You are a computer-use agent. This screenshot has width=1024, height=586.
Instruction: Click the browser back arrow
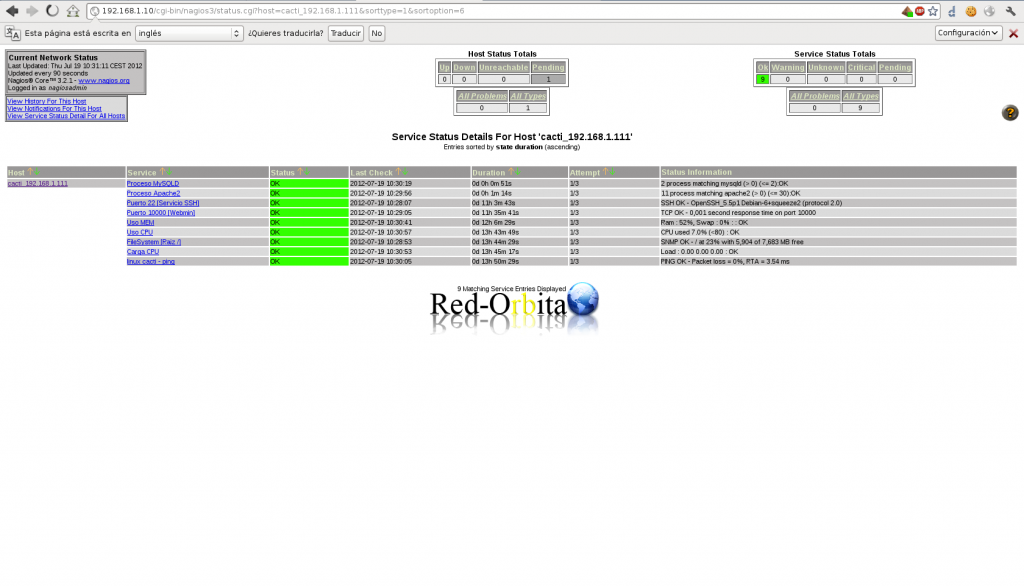coord(12,11)
